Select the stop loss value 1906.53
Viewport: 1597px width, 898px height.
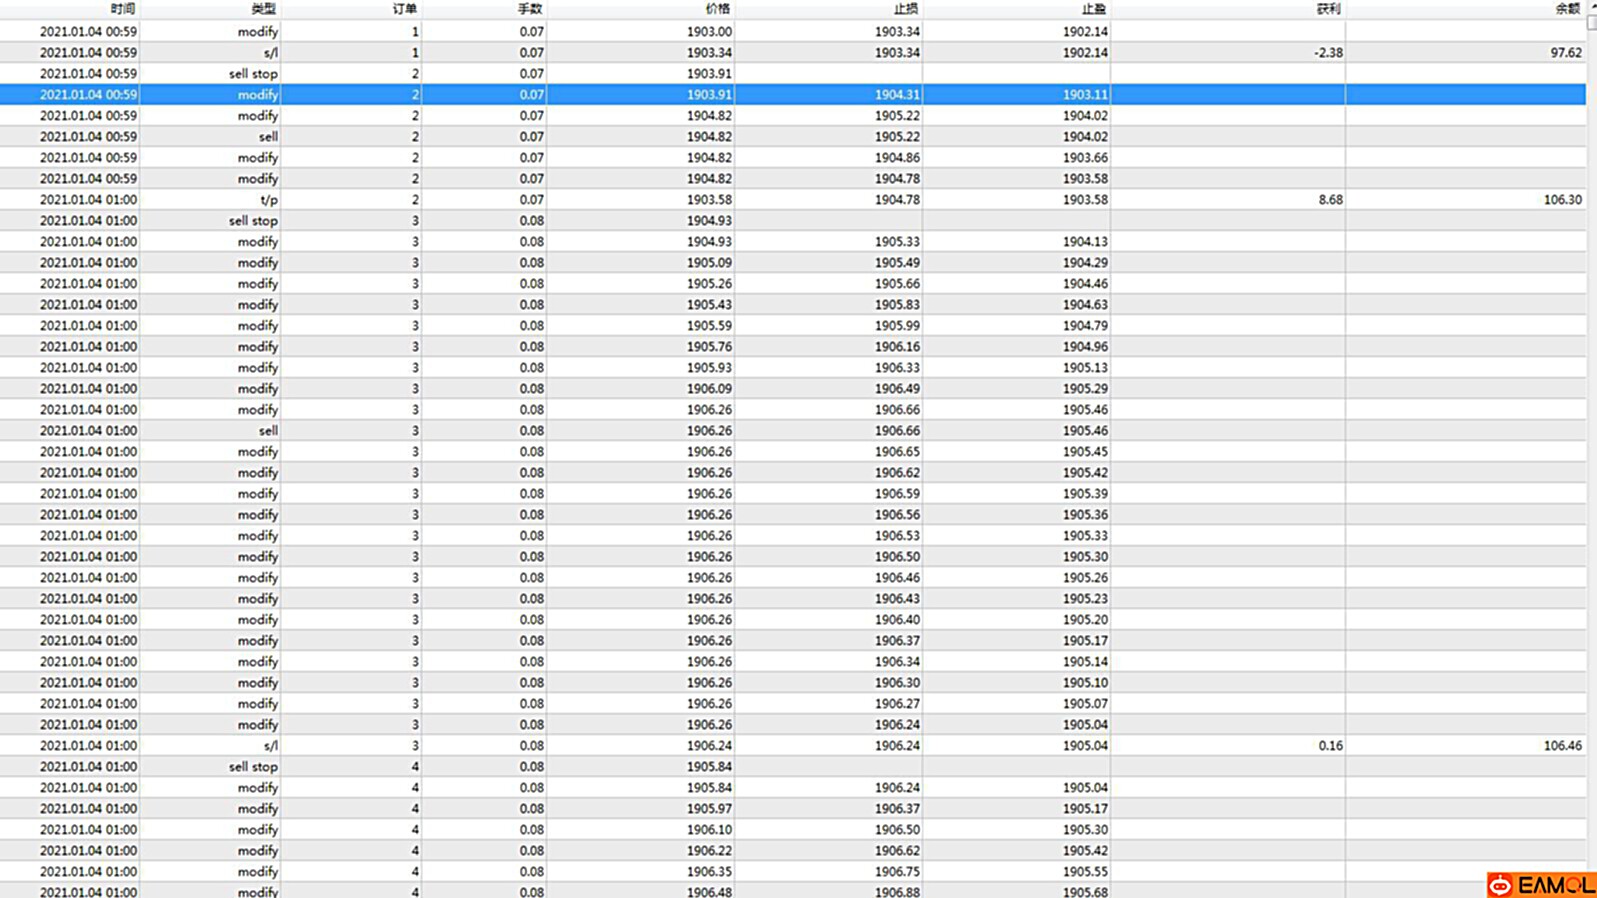click(x=897, y=536)
